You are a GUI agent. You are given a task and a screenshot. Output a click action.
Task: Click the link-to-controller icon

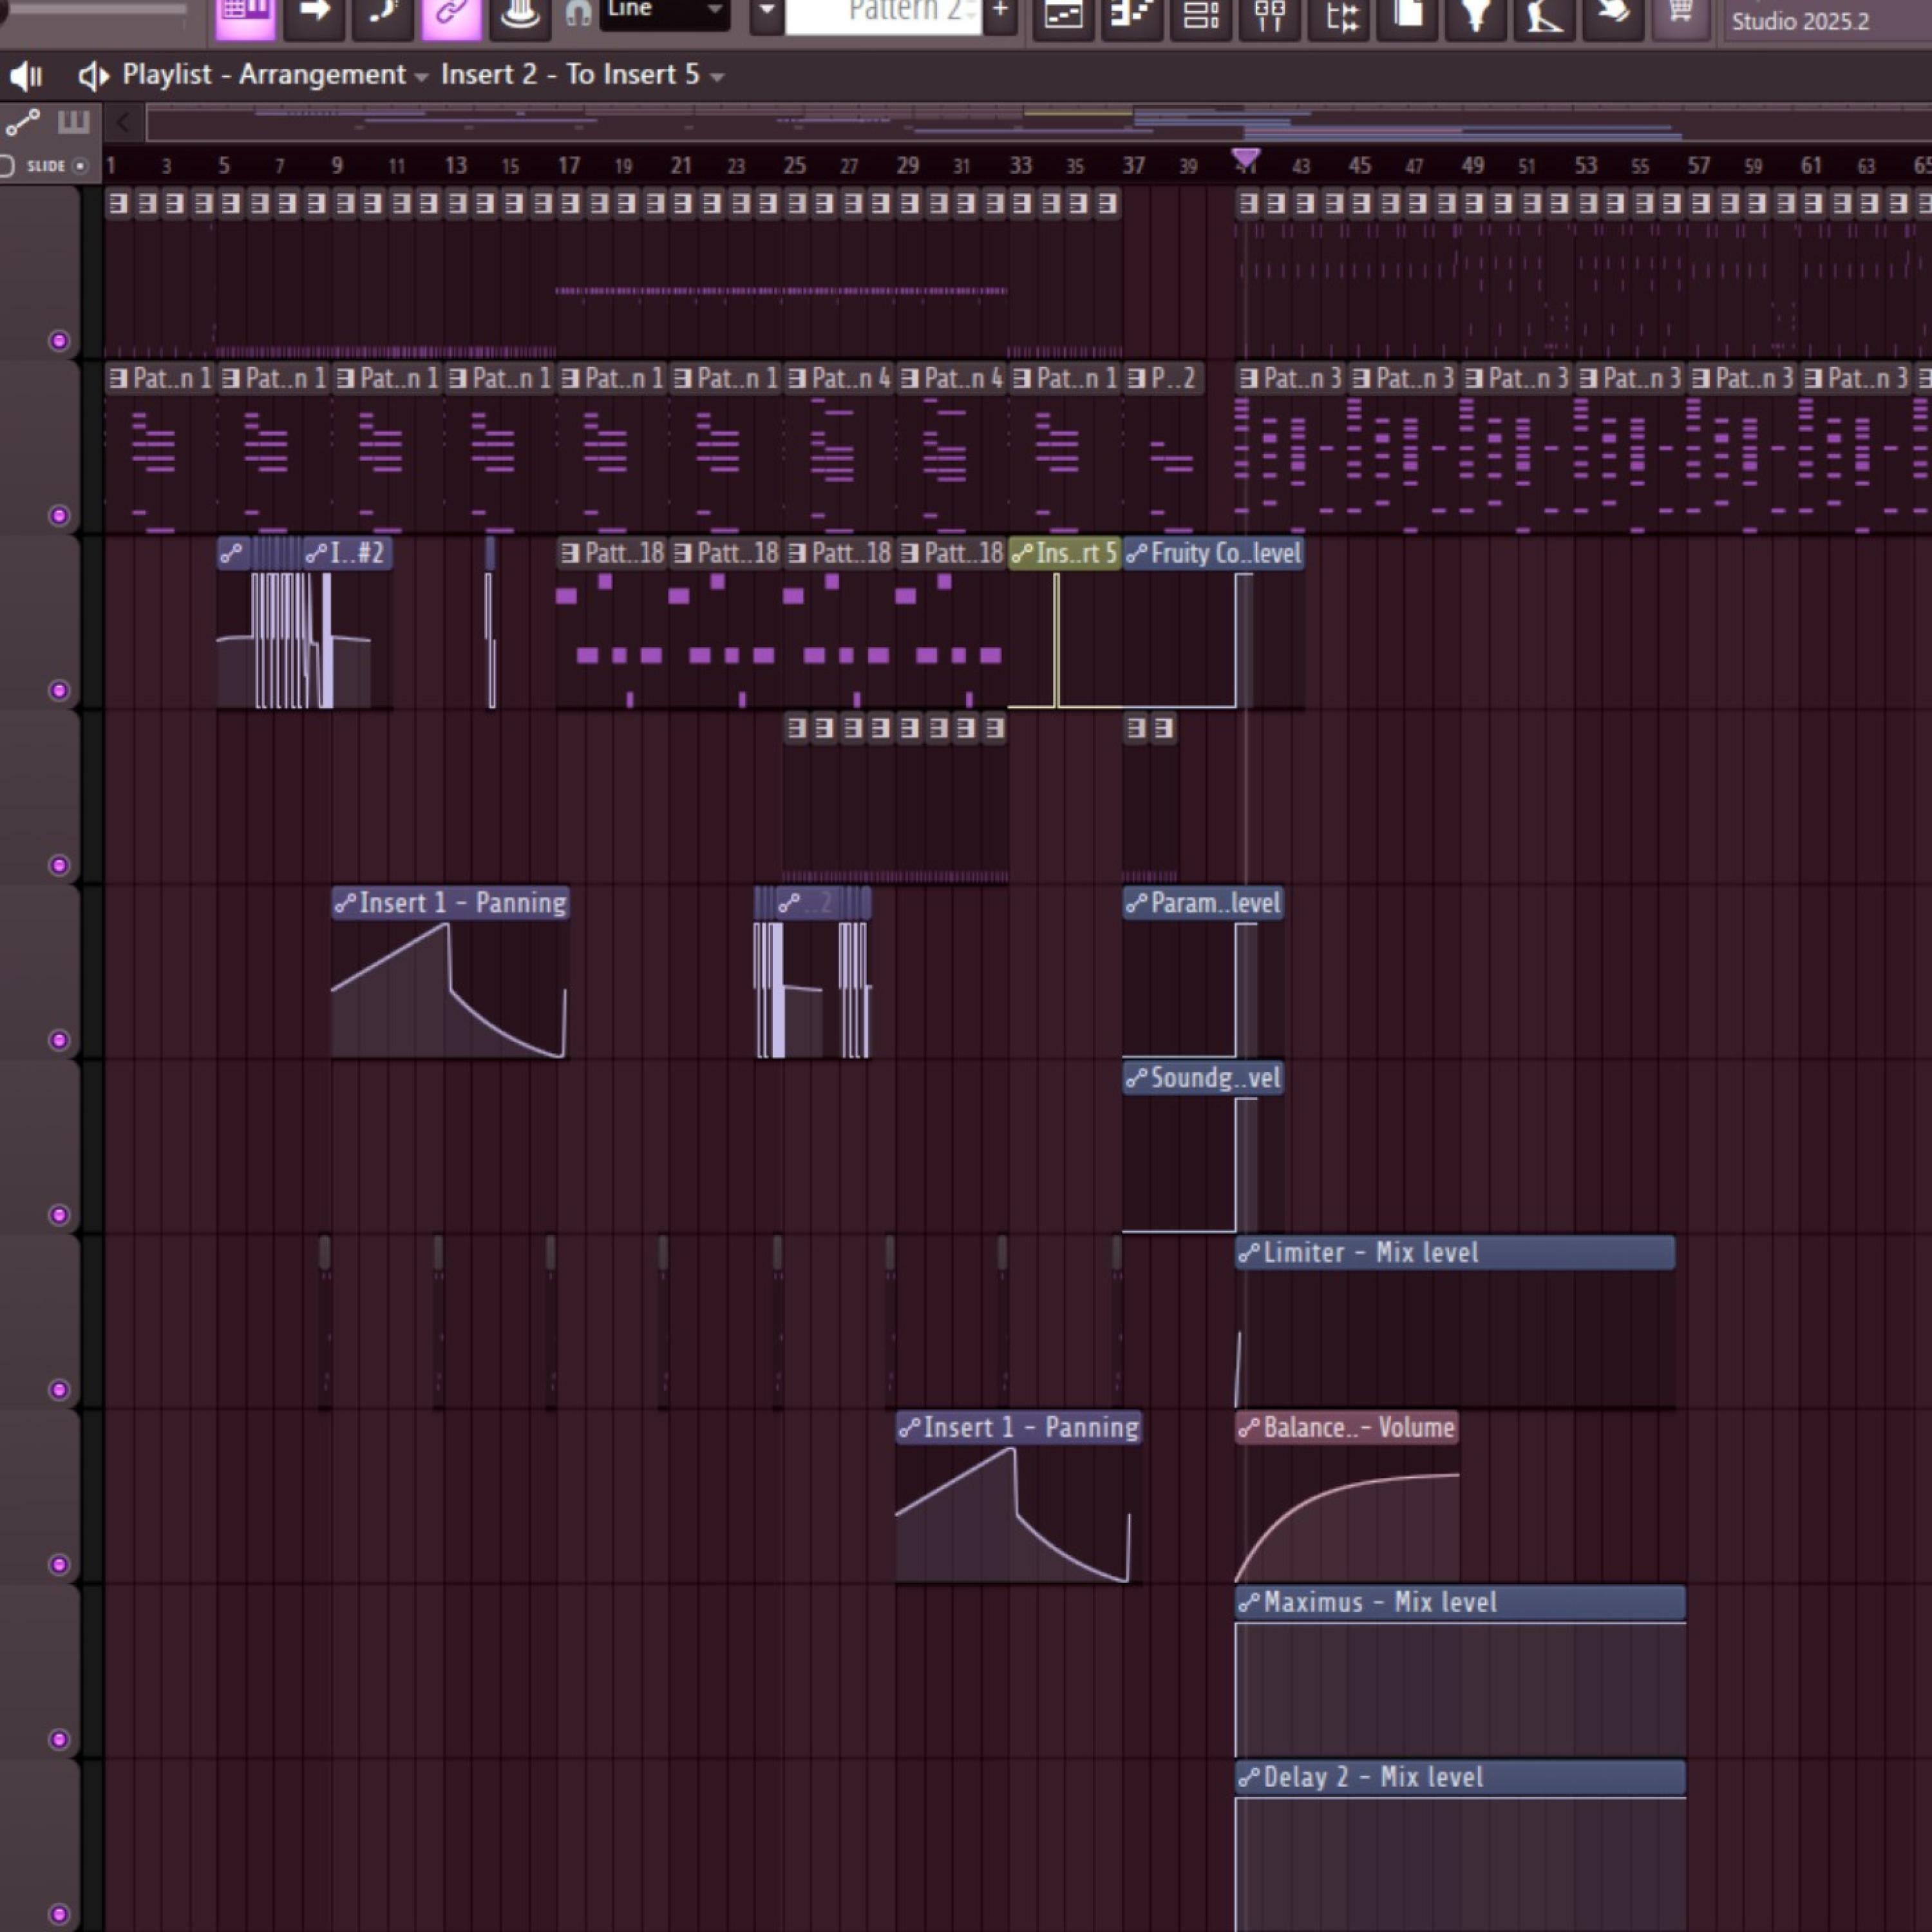(451, 14)
